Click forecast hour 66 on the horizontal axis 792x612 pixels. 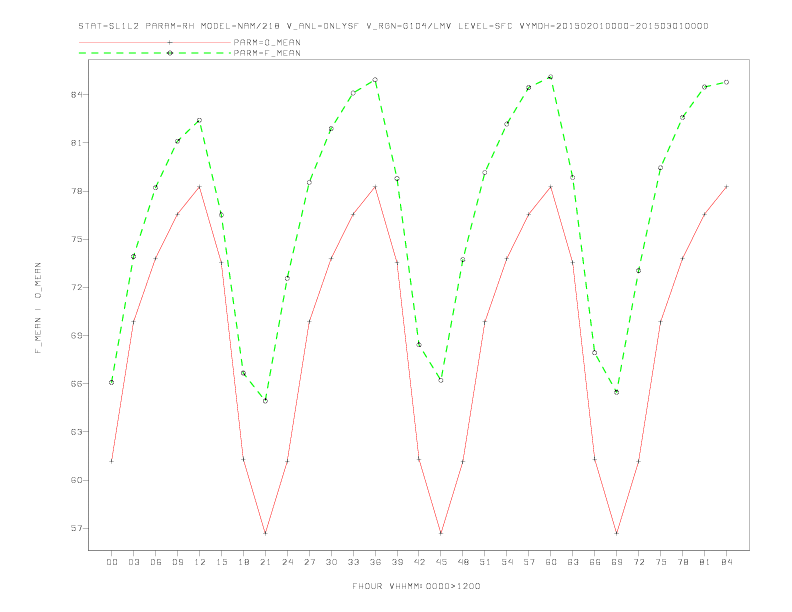[595, 562]
